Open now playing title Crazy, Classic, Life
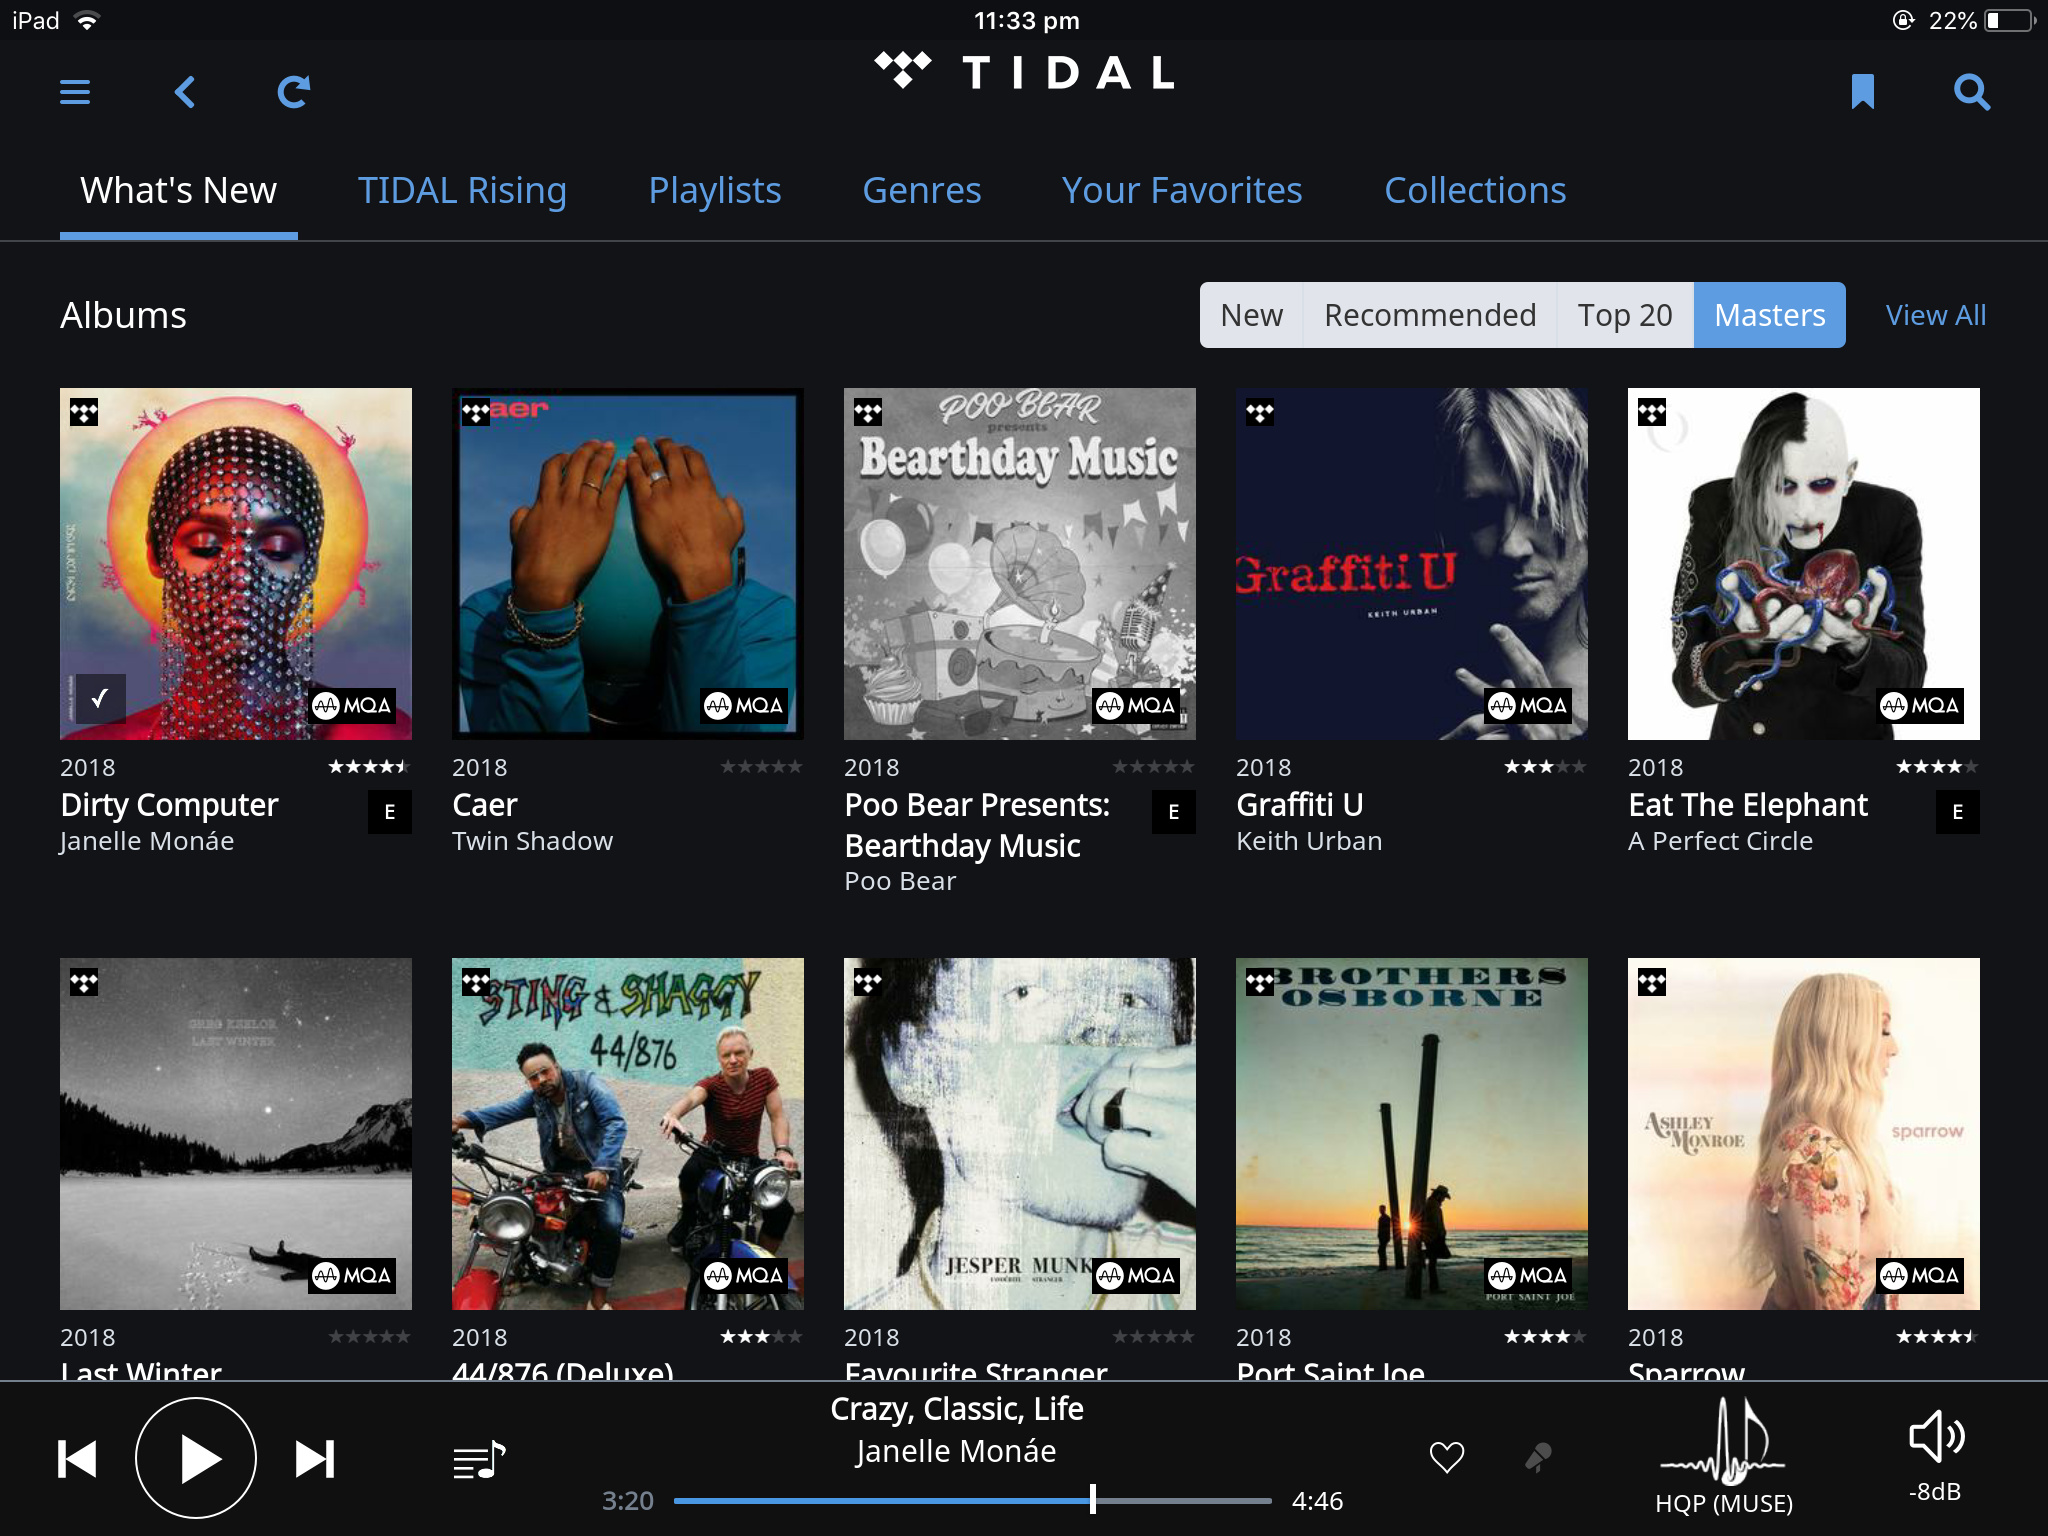 (x=957, y=1409)
